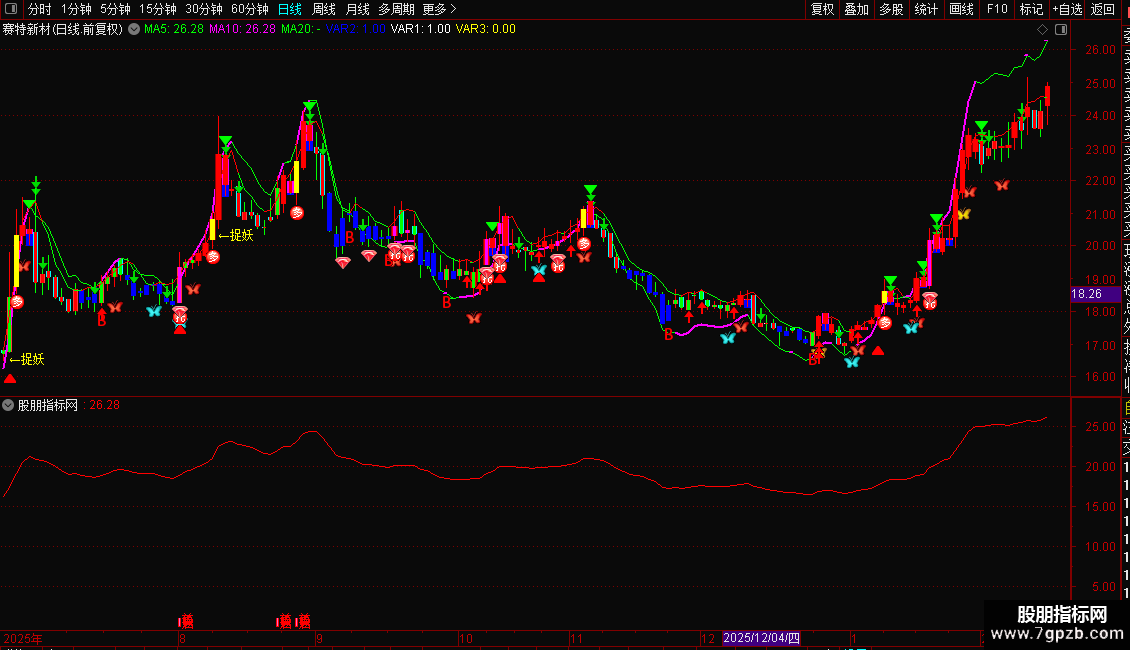This screenshot has height=650, width=1130.
Task: Click the diamond icon at chart top-right
Action: click(1043, 29)
